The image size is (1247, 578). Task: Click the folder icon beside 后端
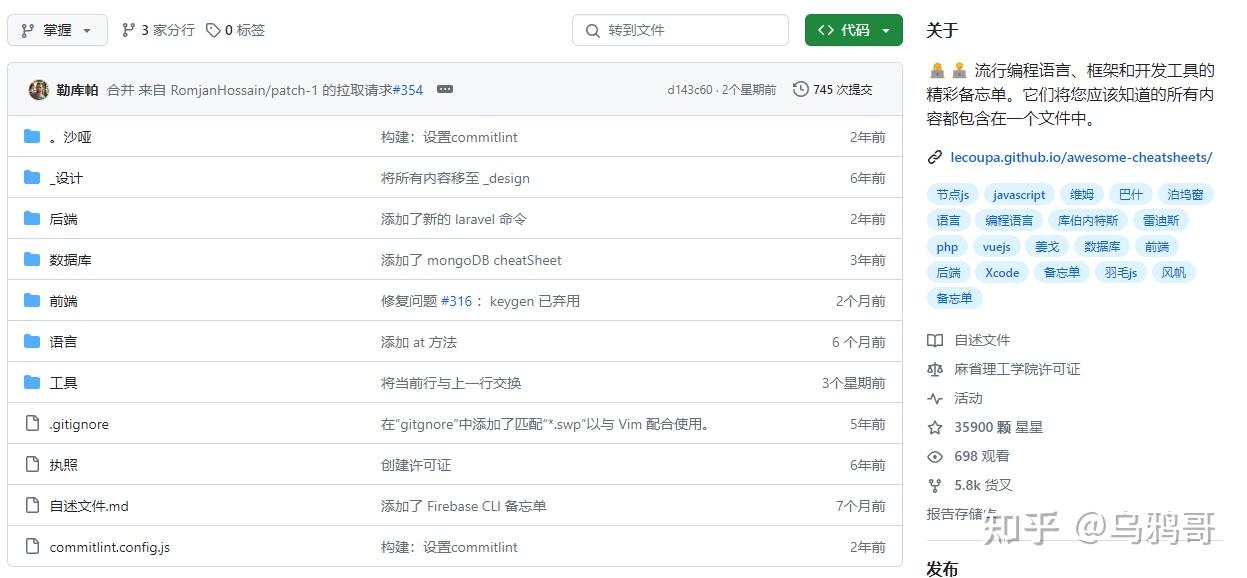tap(31, 218)
